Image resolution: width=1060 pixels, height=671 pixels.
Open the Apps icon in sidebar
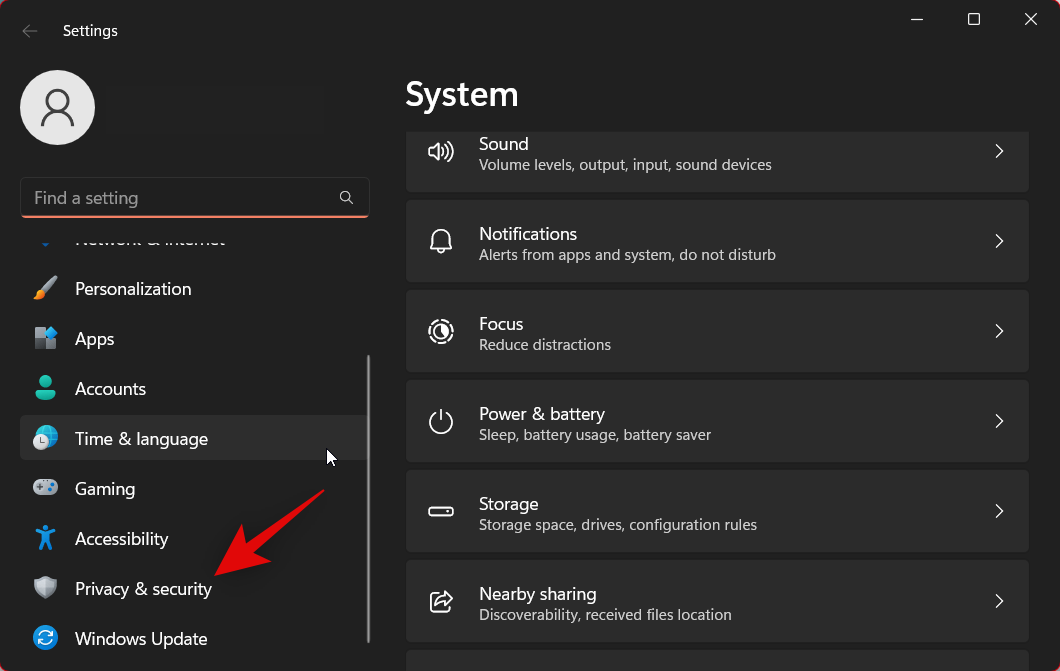pyautogui.click(x=46, y=339)
